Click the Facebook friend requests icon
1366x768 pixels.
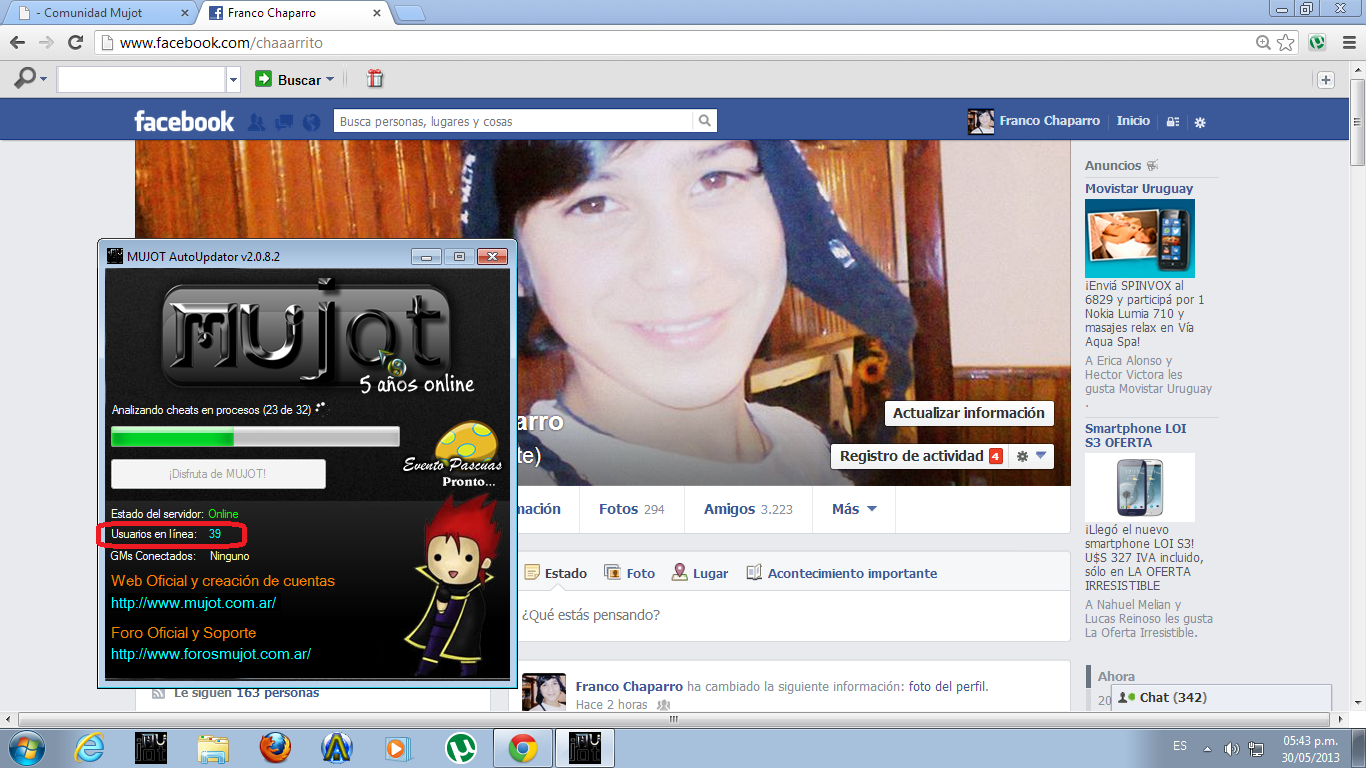pos(257,122)
